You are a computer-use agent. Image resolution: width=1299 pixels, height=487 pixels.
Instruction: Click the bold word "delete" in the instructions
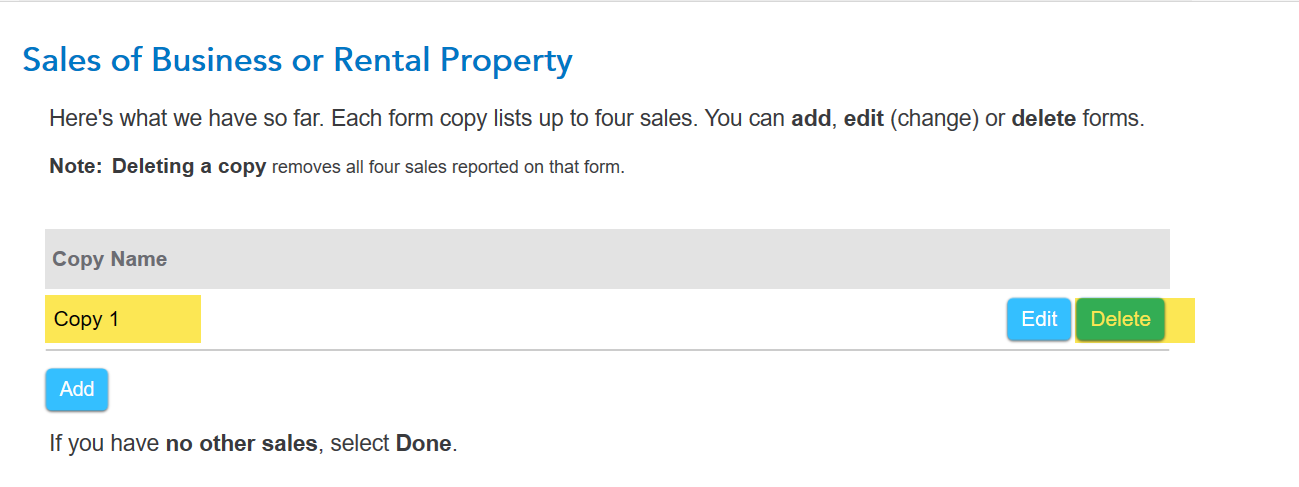(1044, 119)
